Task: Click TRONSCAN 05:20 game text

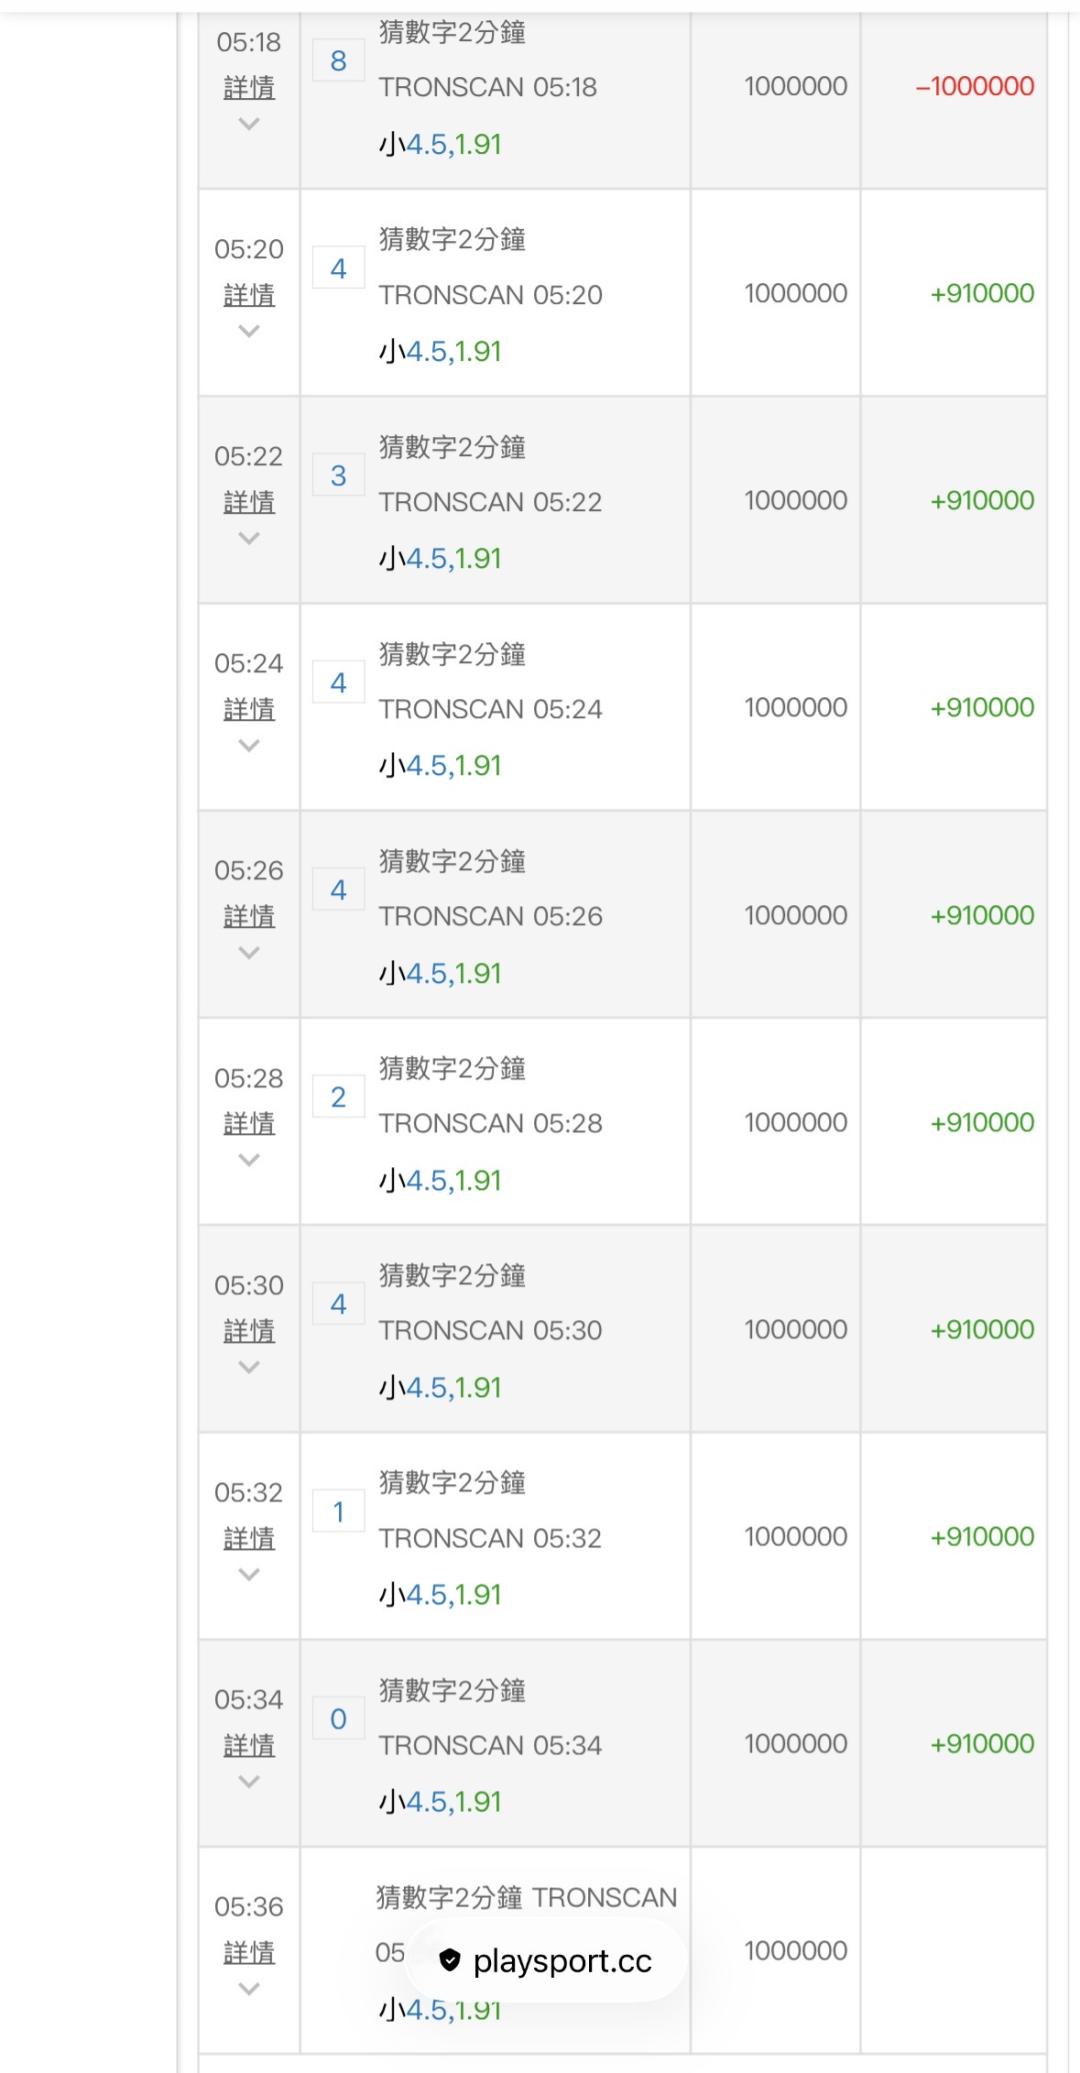Action: [x=490, y=295]
